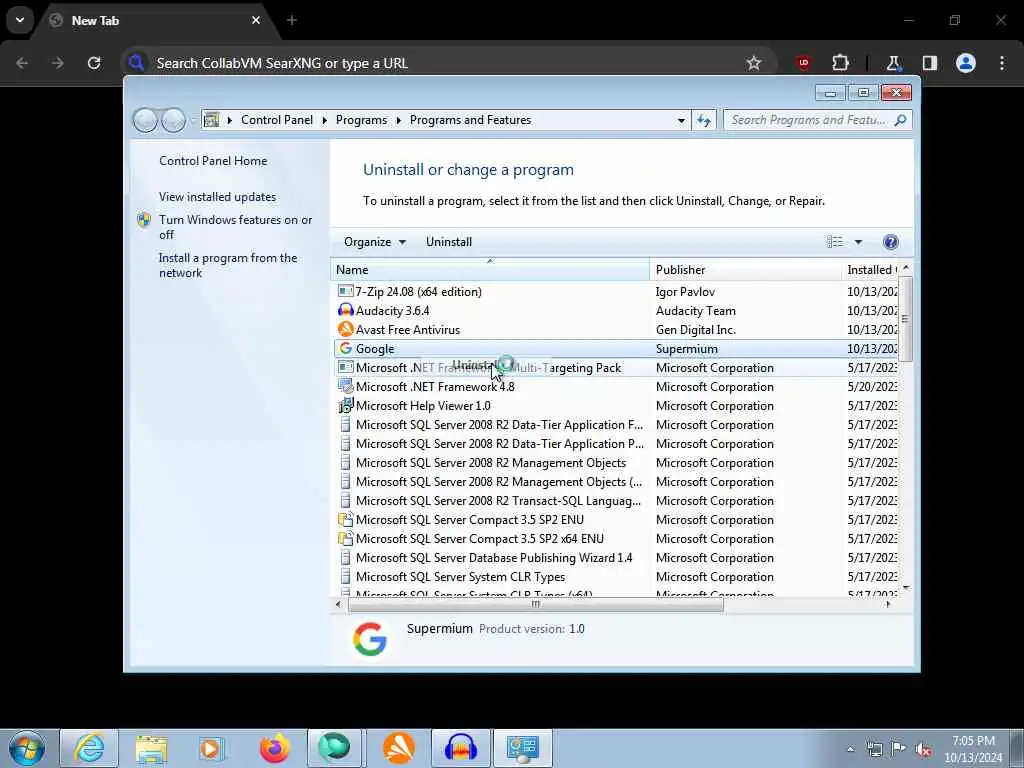Open the Chrome profile avatar

tap(966, 63)
